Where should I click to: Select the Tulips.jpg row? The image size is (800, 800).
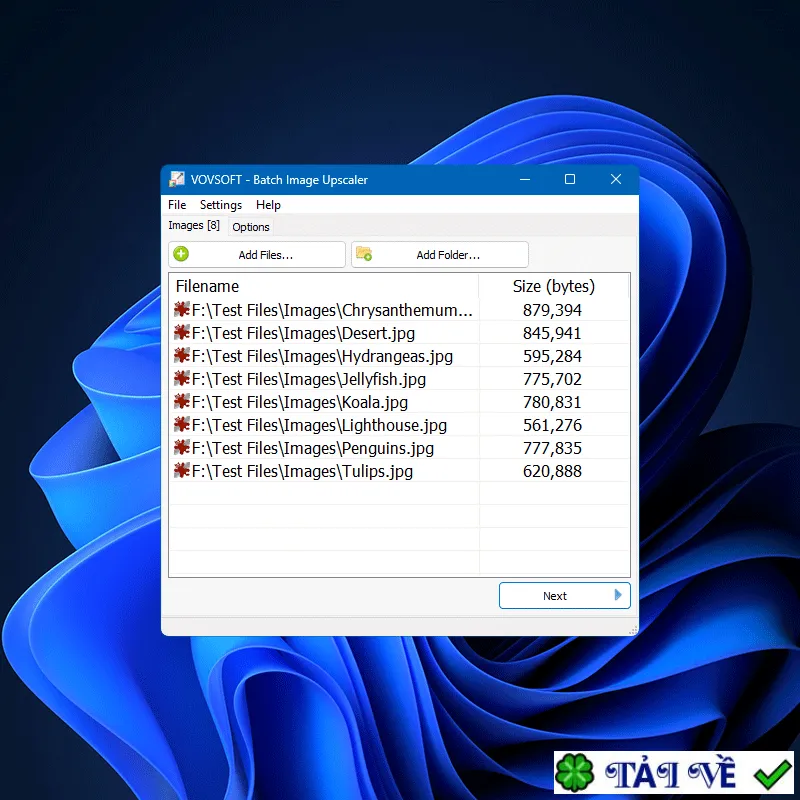(399, 470)
